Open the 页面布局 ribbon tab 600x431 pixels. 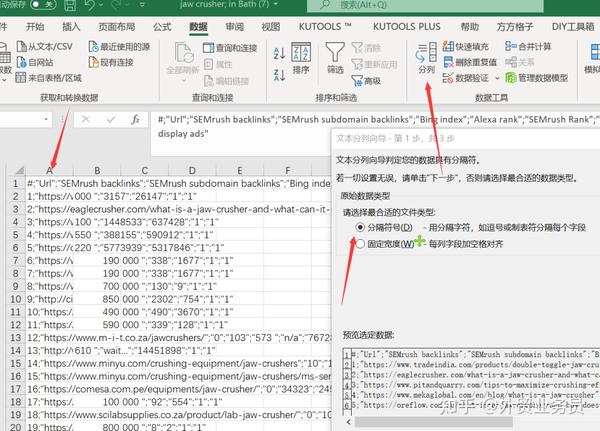point(117,26)
